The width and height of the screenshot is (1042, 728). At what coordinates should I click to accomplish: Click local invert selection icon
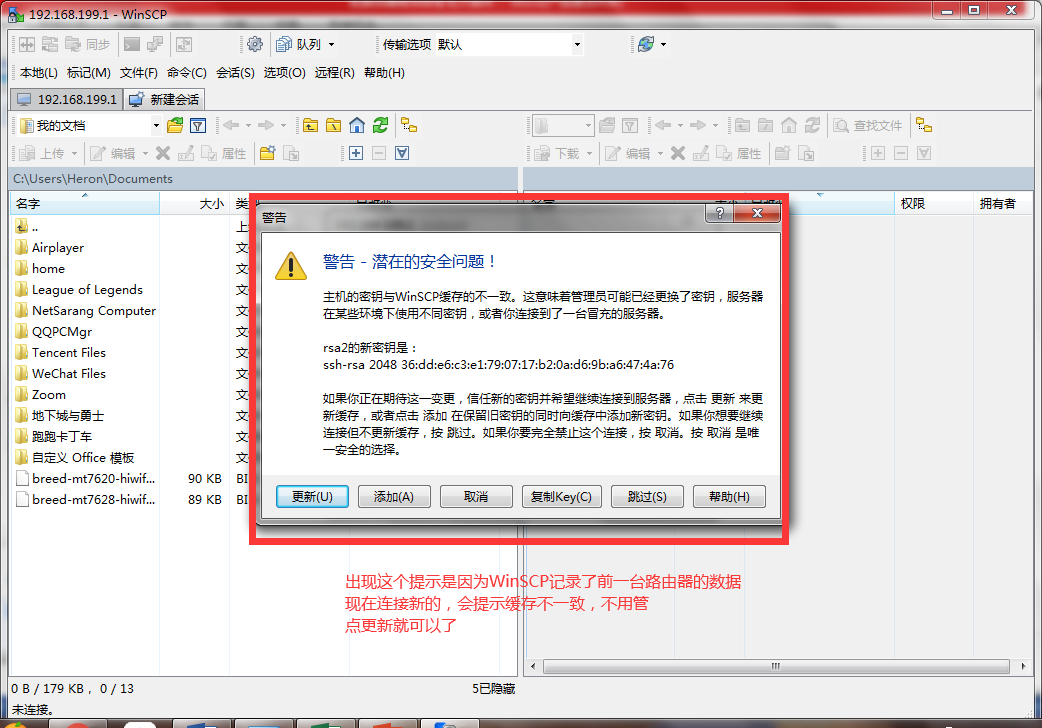401,154
